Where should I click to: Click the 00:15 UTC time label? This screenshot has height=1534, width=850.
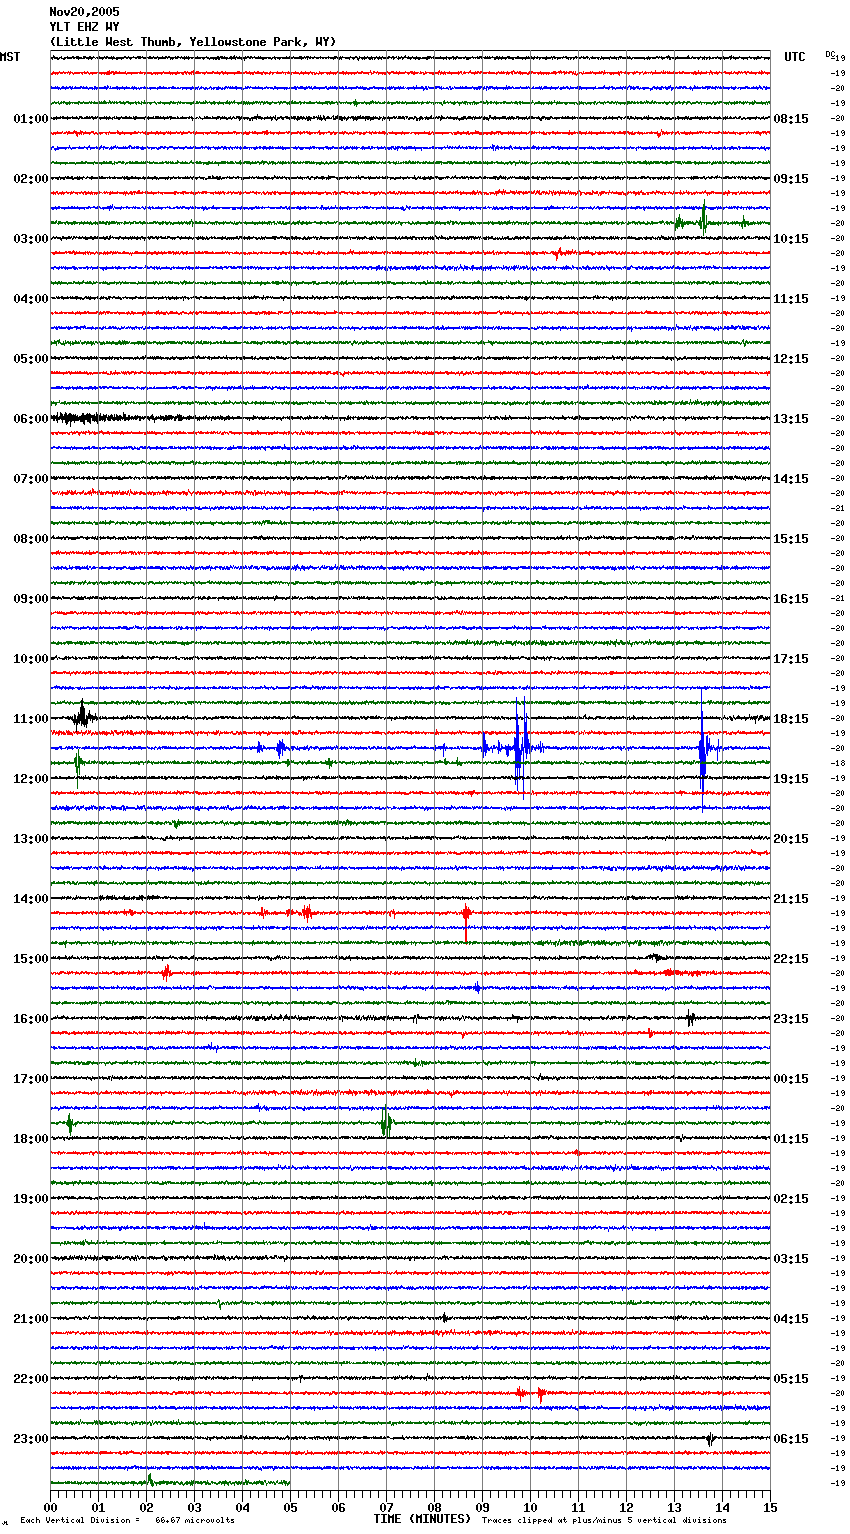tap(791, 1079)
